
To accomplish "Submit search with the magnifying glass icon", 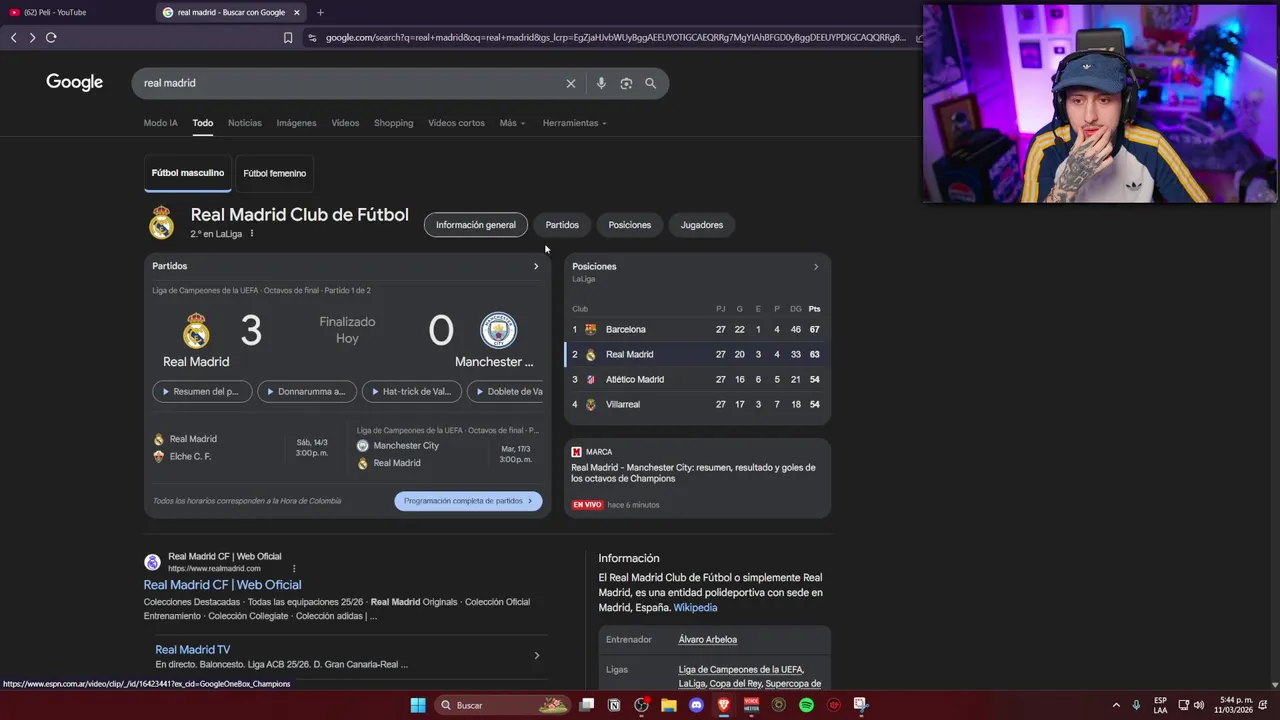I will coord(651,83).
